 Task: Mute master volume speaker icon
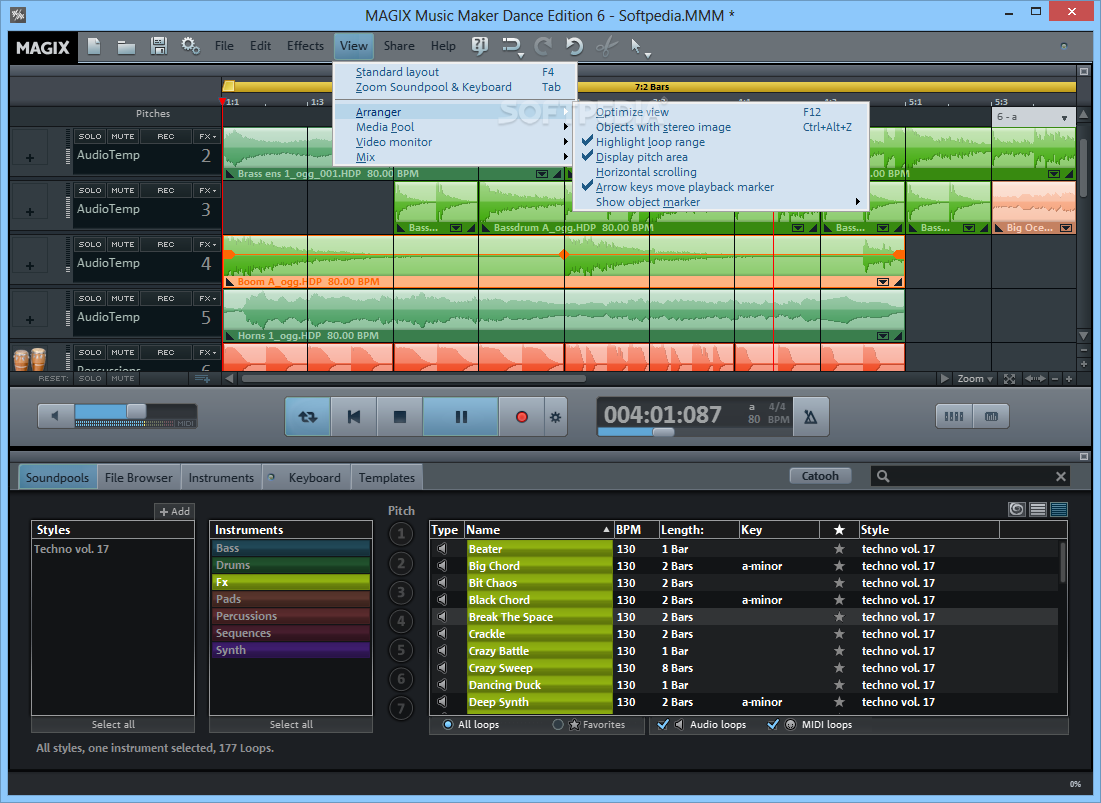(55, 416)
